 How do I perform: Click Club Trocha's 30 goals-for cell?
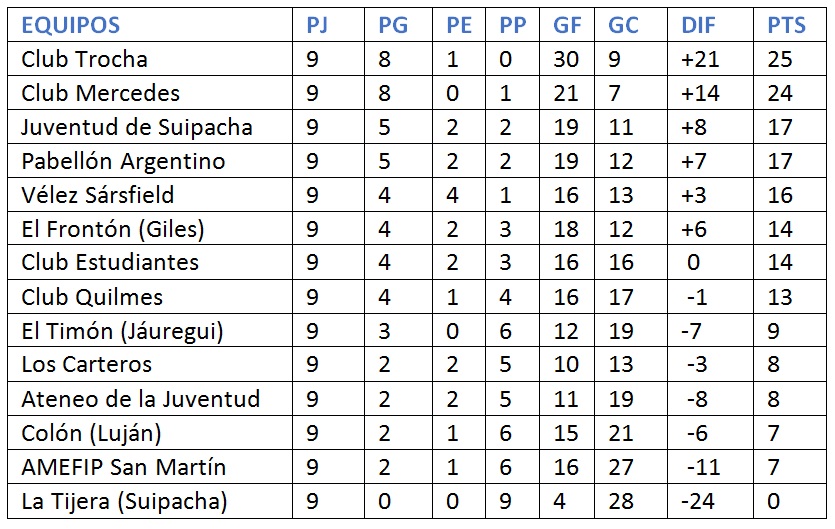566,59
